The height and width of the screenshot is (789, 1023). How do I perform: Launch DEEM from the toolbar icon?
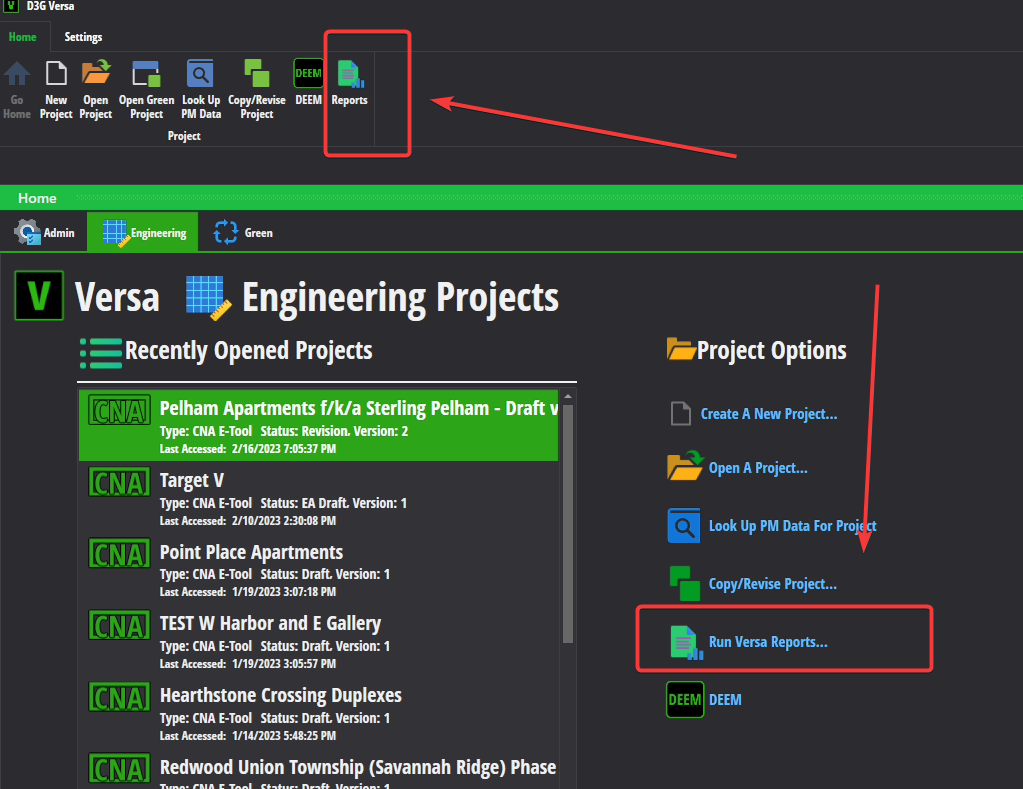click(x=308, y=73)
